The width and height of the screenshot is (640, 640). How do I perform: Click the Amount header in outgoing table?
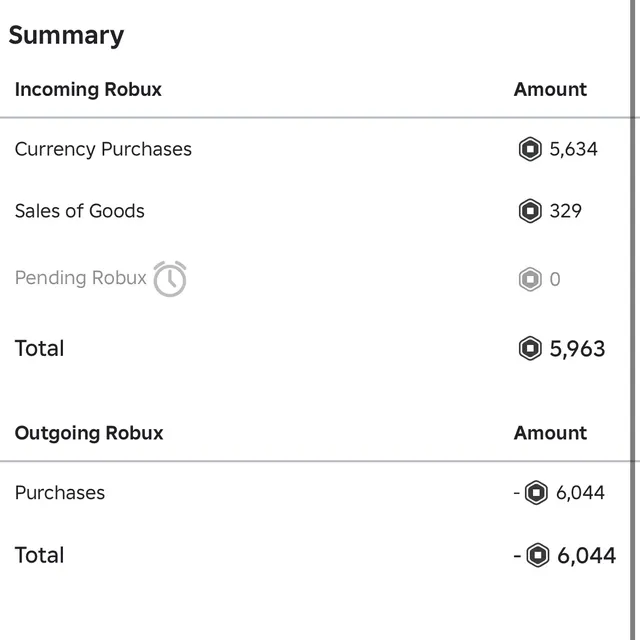[x=550, y=433]
